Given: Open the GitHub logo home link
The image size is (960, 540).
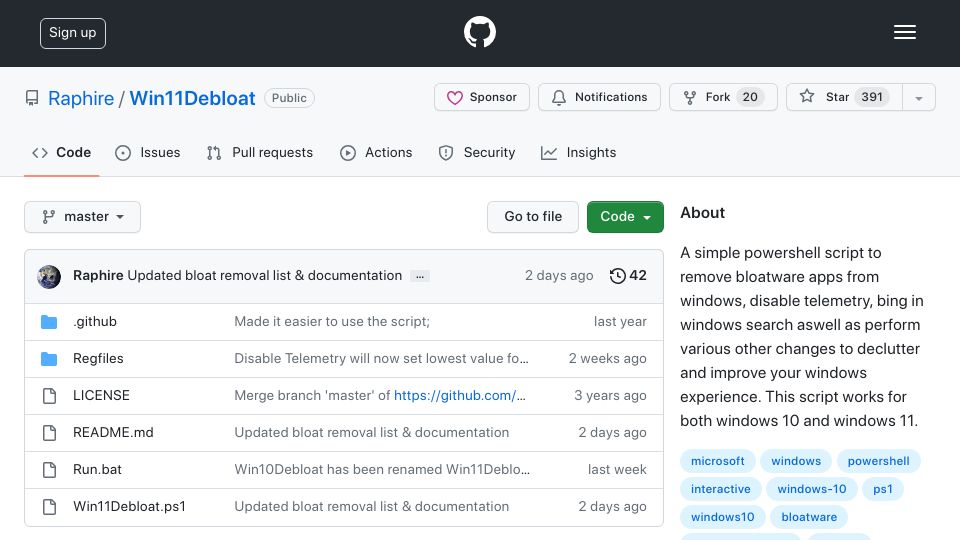Looking at the screenshot, I should (479, 32).
